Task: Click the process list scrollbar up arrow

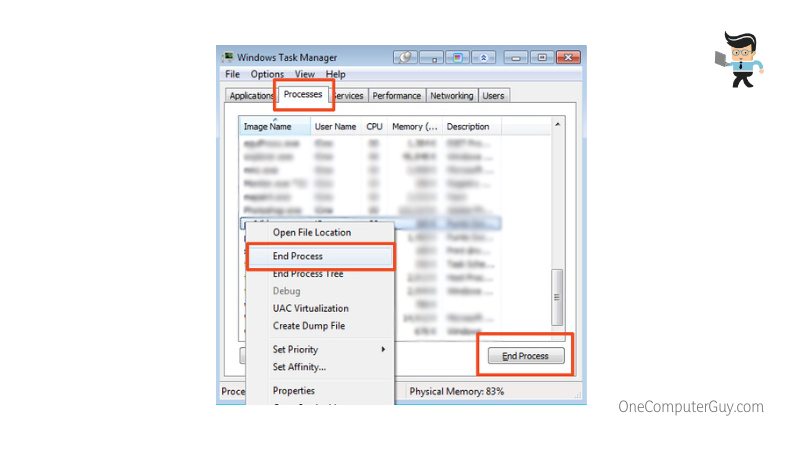Action: click(x=557, y=124)
